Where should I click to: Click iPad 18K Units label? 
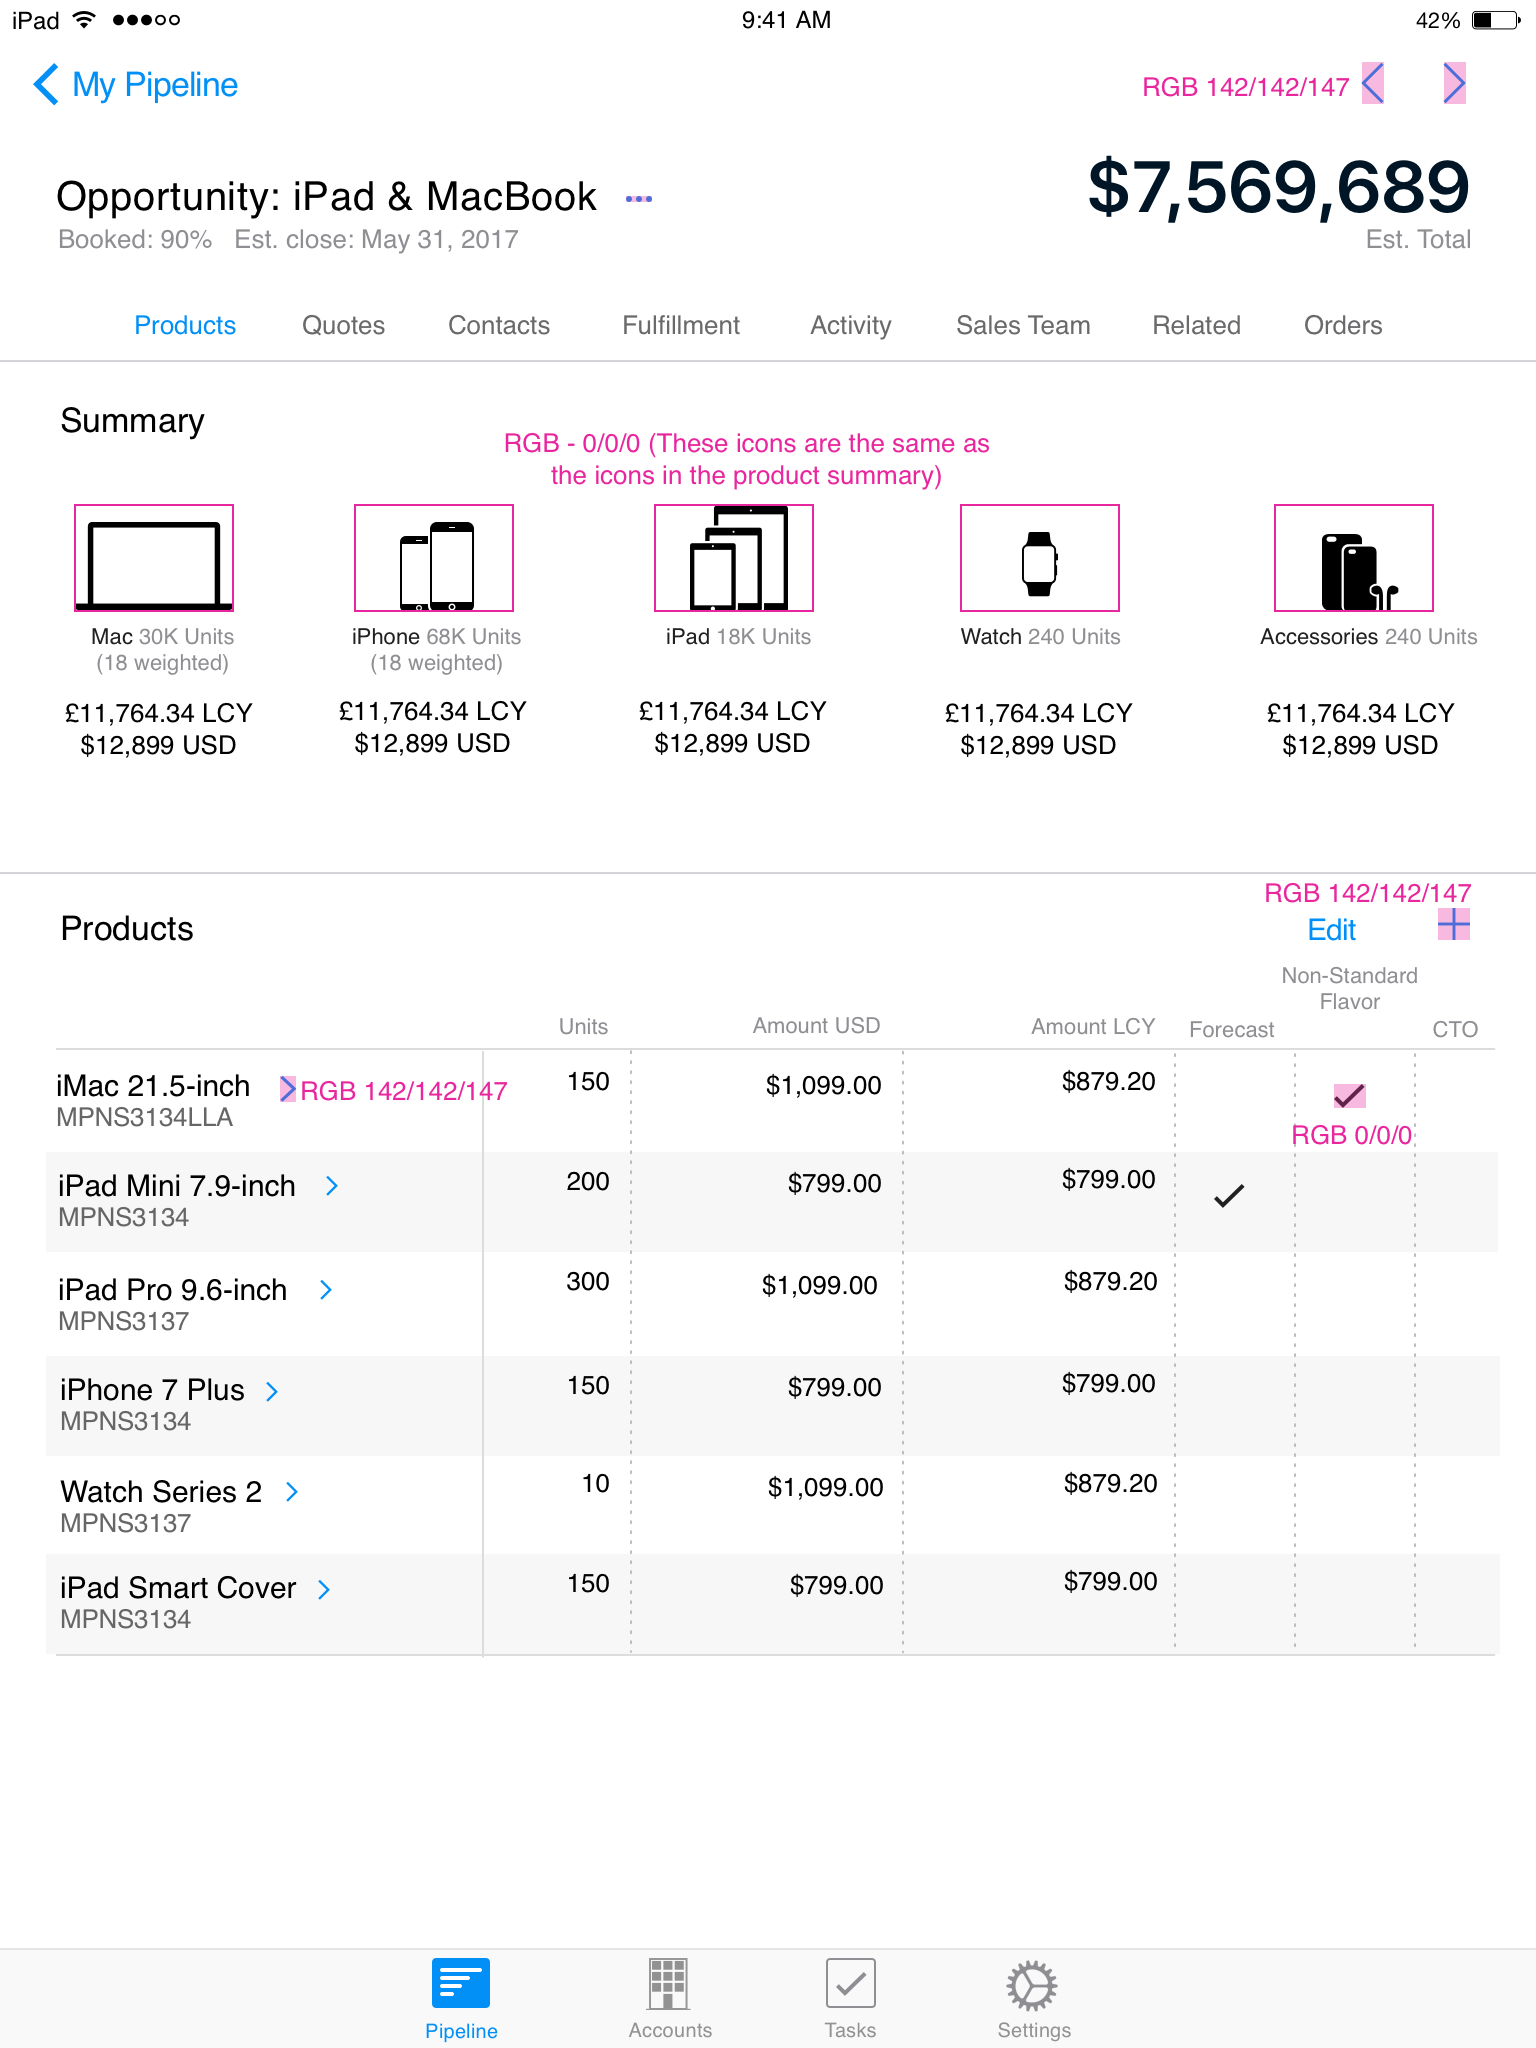point(739,637)
